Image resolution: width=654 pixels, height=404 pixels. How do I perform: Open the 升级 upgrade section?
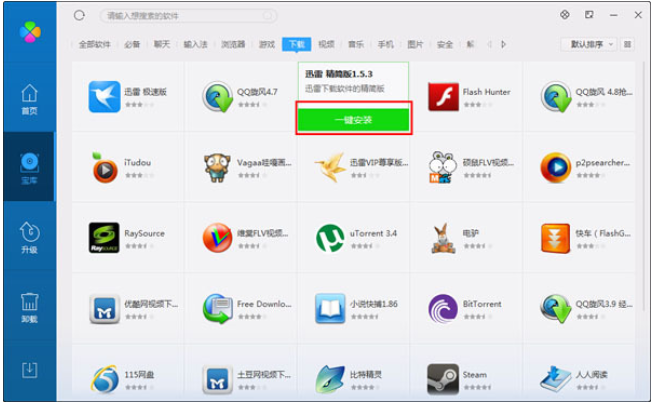point(29,237)
